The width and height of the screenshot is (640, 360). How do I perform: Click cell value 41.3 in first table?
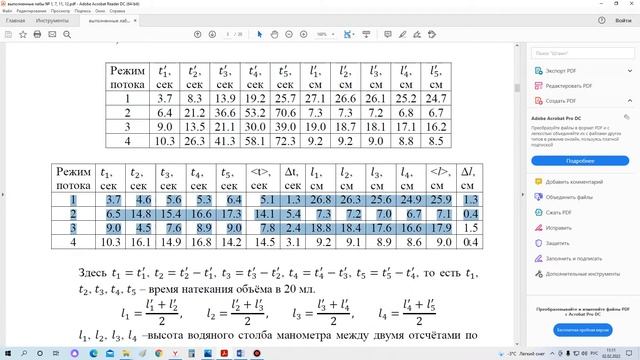(224, 141)
